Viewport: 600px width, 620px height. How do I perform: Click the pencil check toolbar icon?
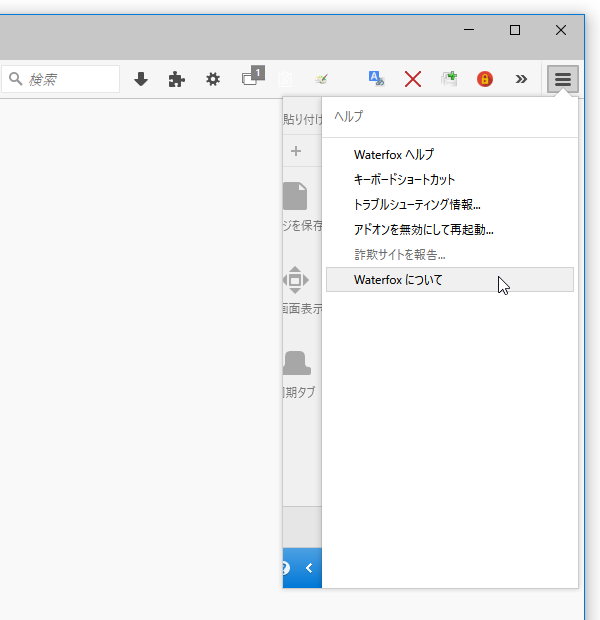point(322,79)
